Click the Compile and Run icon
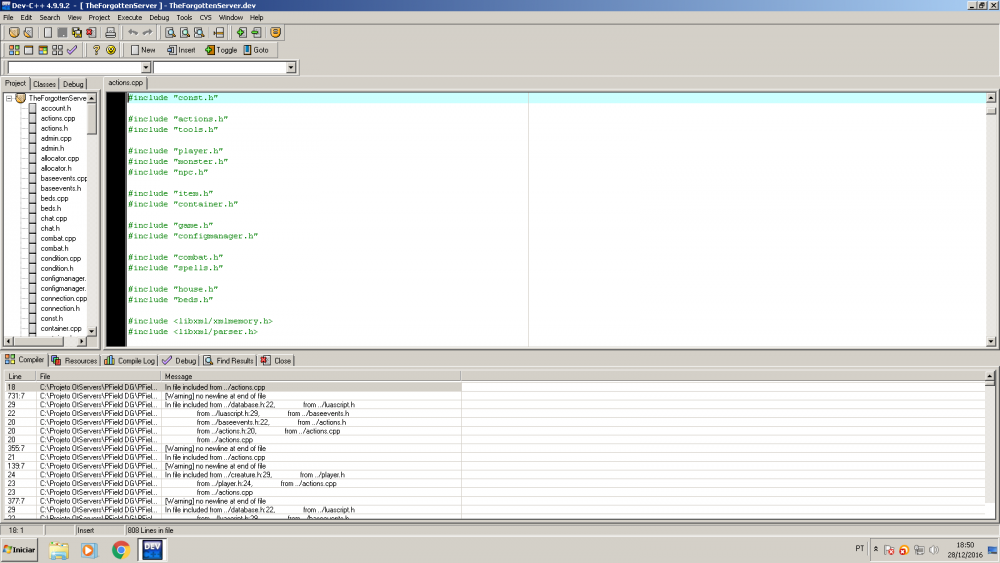This screenshot has height=563, width=1000. (43, 50)
